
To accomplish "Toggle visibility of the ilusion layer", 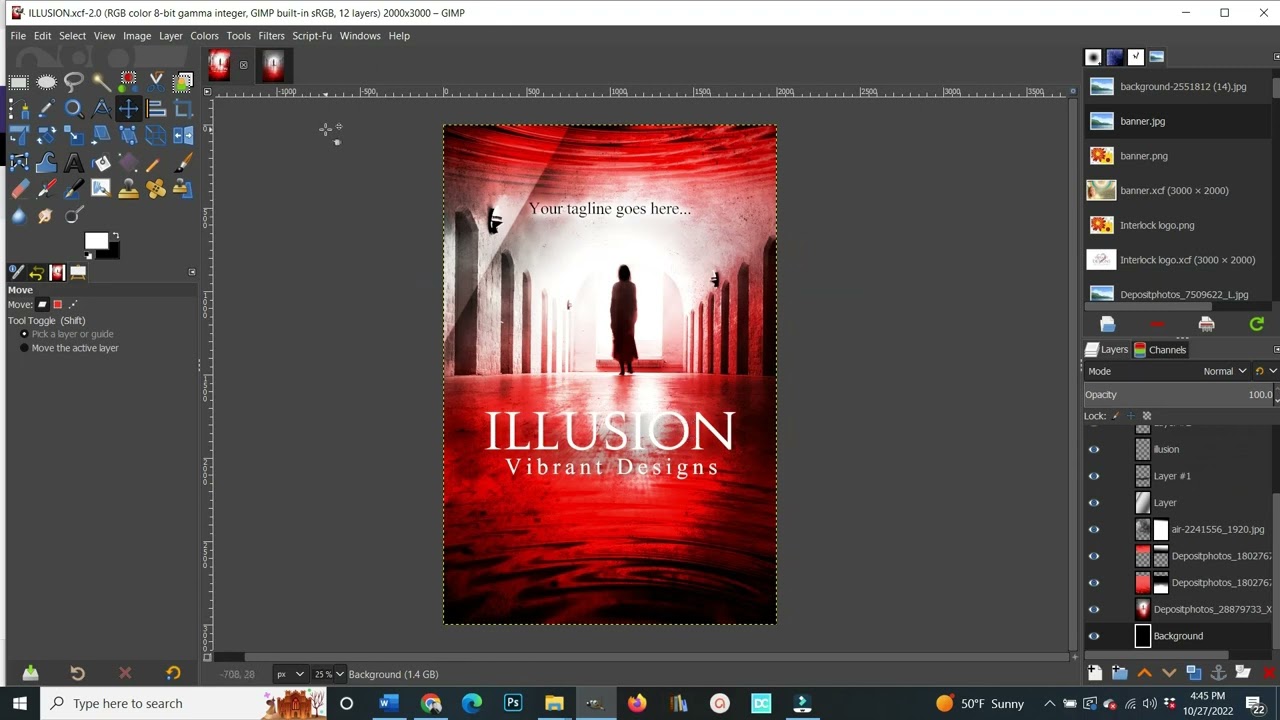I will point(1093,450).
